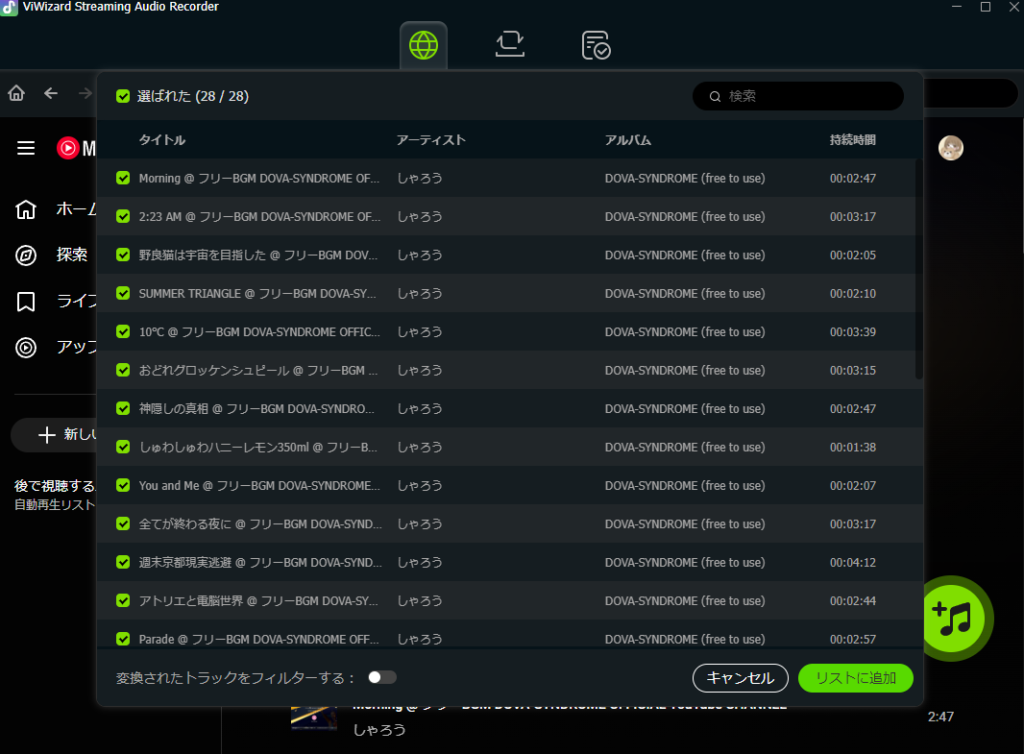Uncheck the Parade track checkbox
The width and height of the screenshot is (1024, 754).
(123, 639)
